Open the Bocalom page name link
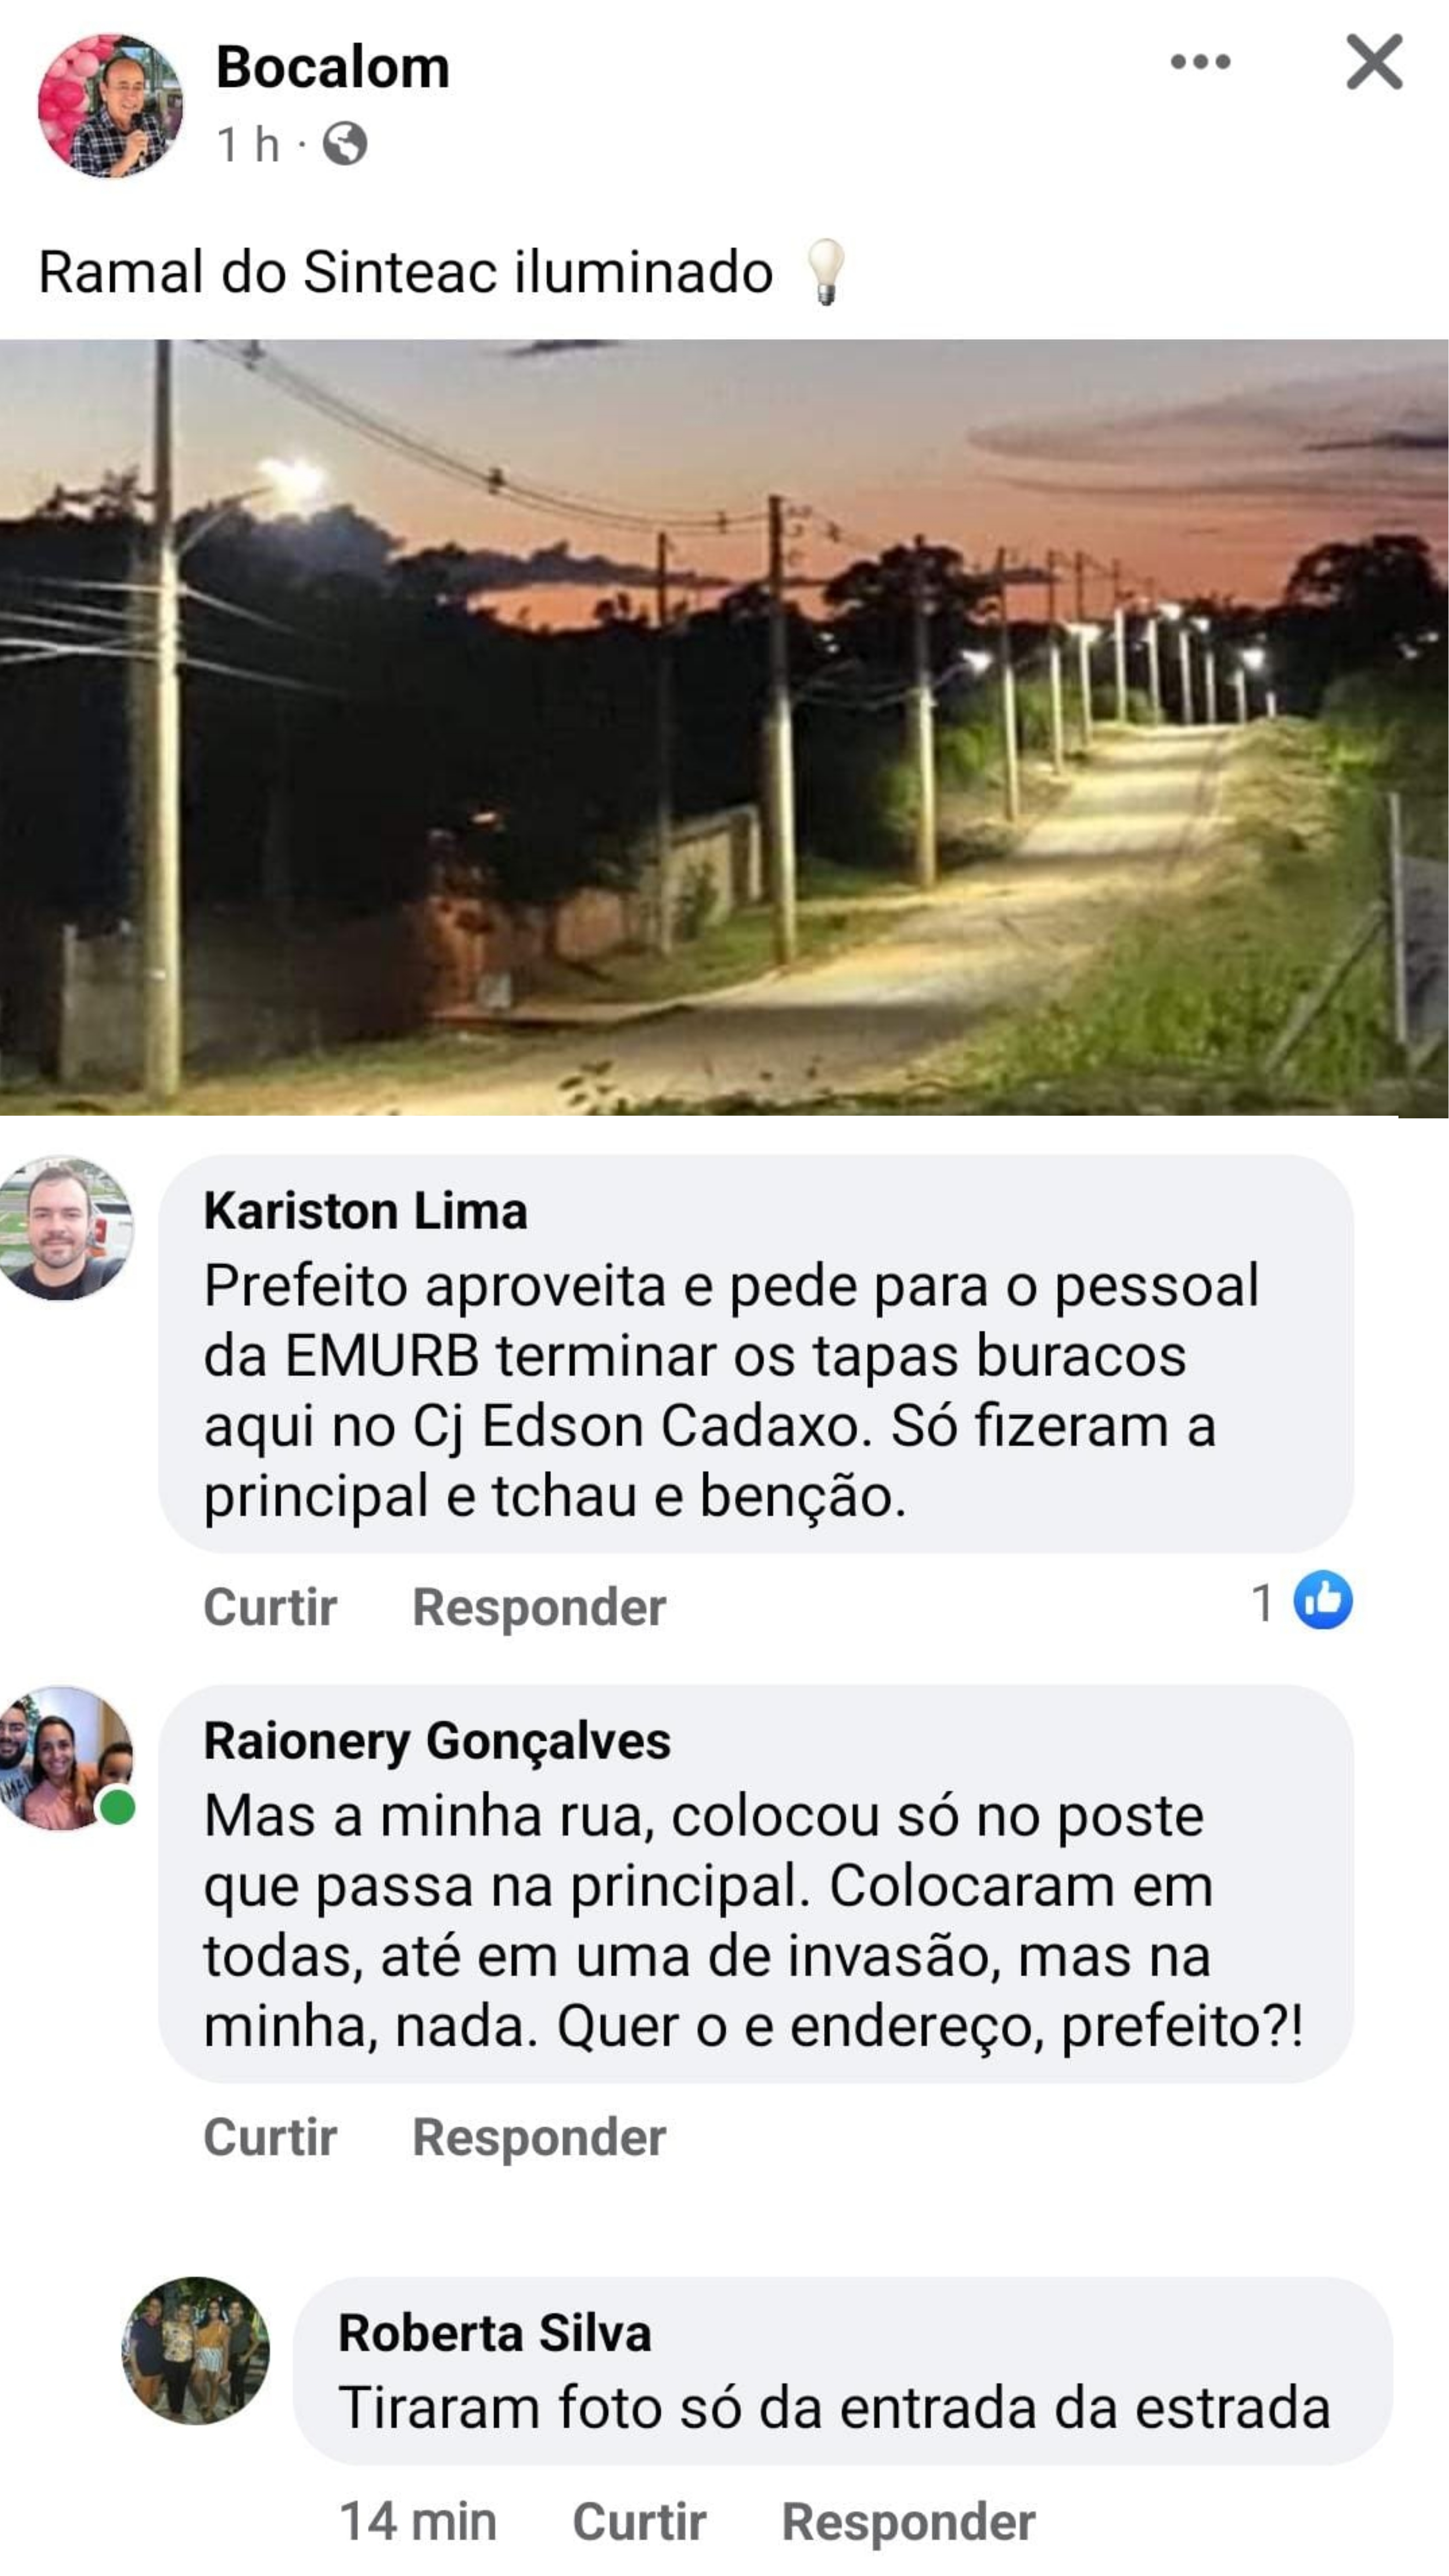Viewport: 1449px width, 2576px height. [x=333, y=68]
